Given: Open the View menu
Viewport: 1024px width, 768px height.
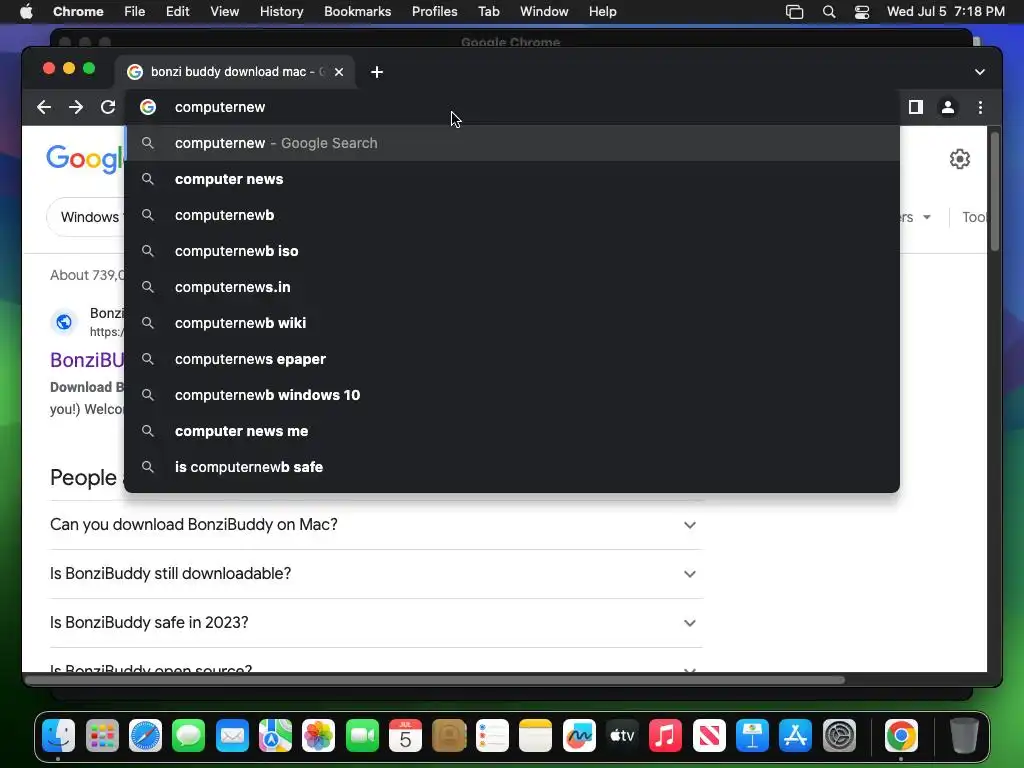Looking at the screenshot, I should (225, 11).
